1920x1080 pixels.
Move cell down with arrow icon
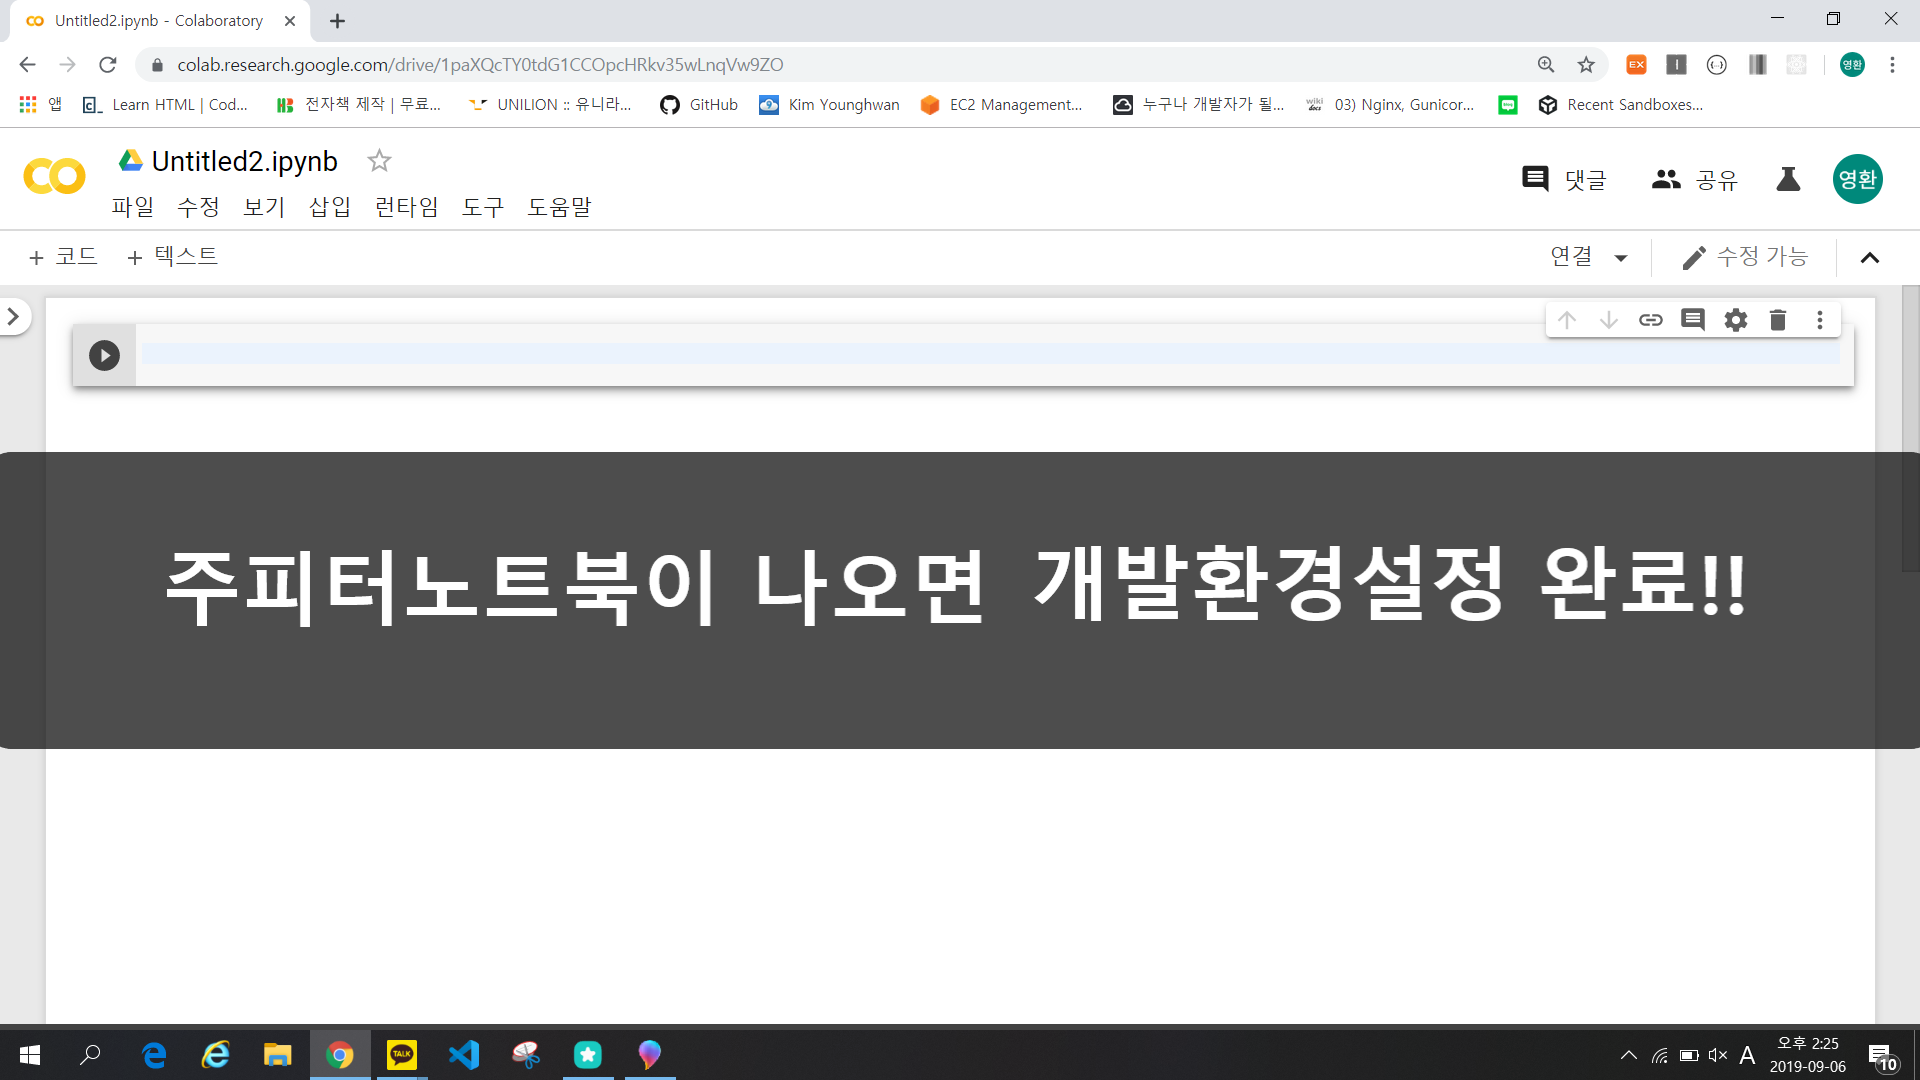pyautogui.click(x=1608, y=320)
